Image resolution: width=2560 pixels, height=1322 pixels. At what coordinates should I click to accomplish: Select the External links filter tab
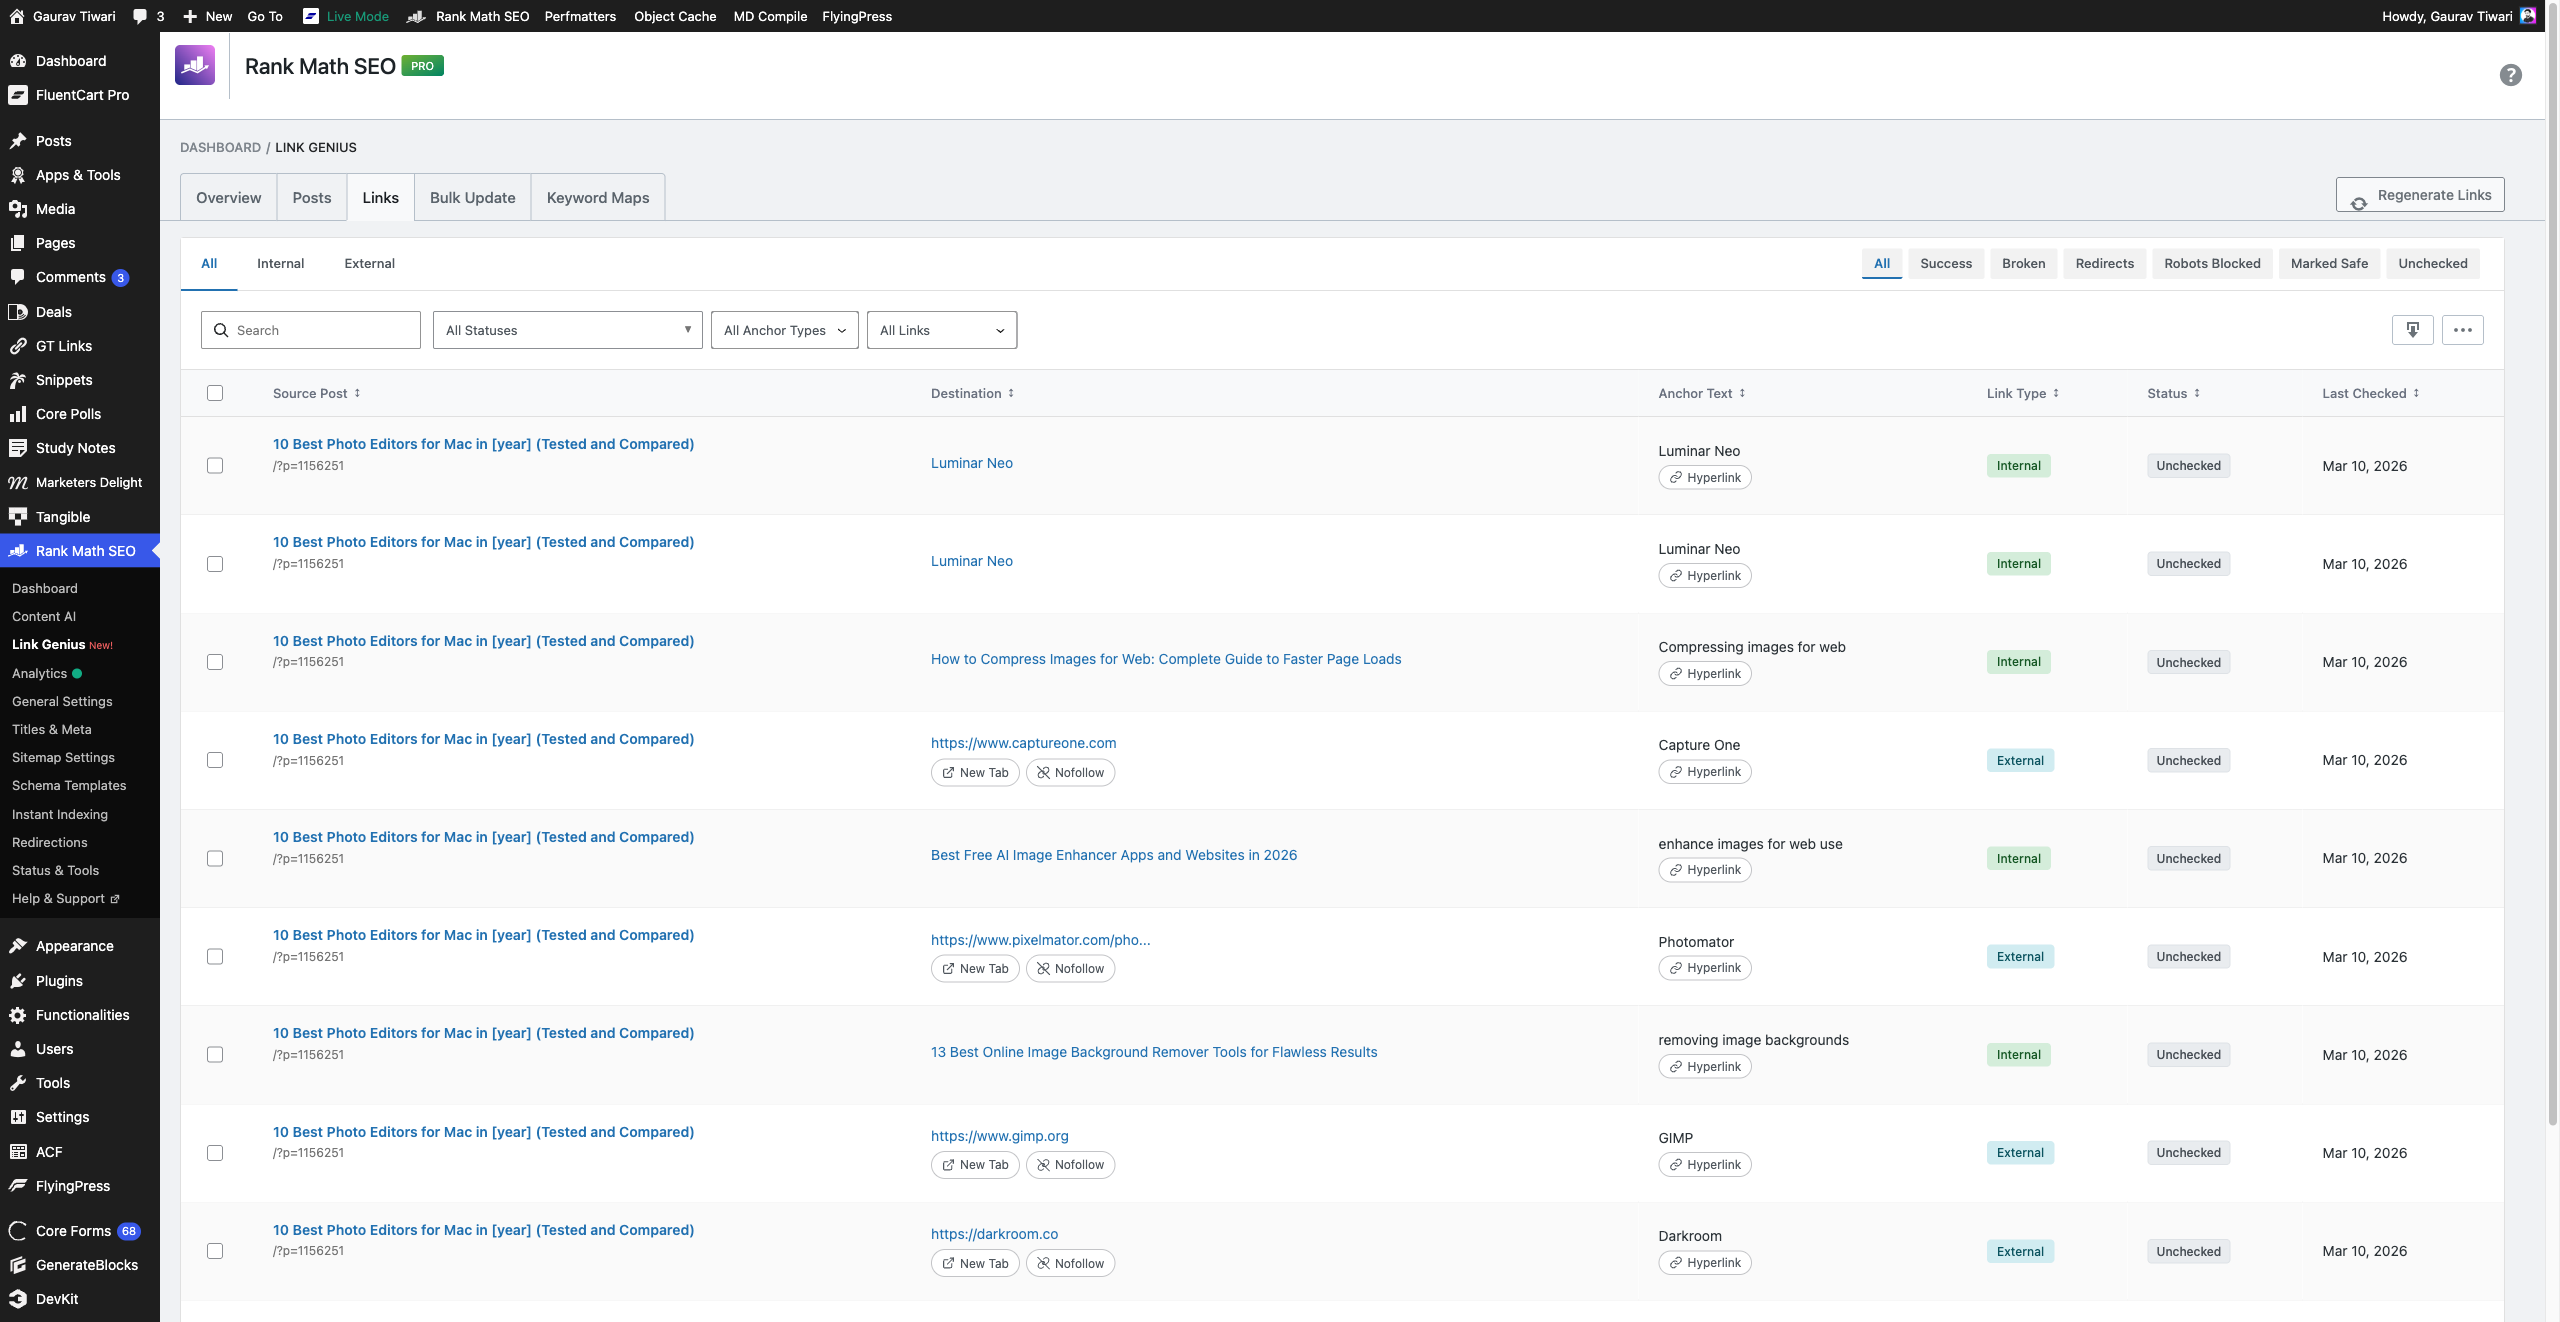[369, 264]
